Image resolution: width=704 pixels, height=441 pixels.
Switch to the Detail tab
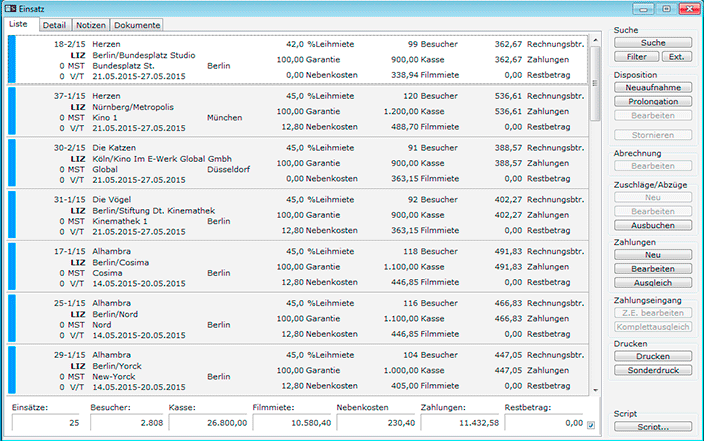55,24
